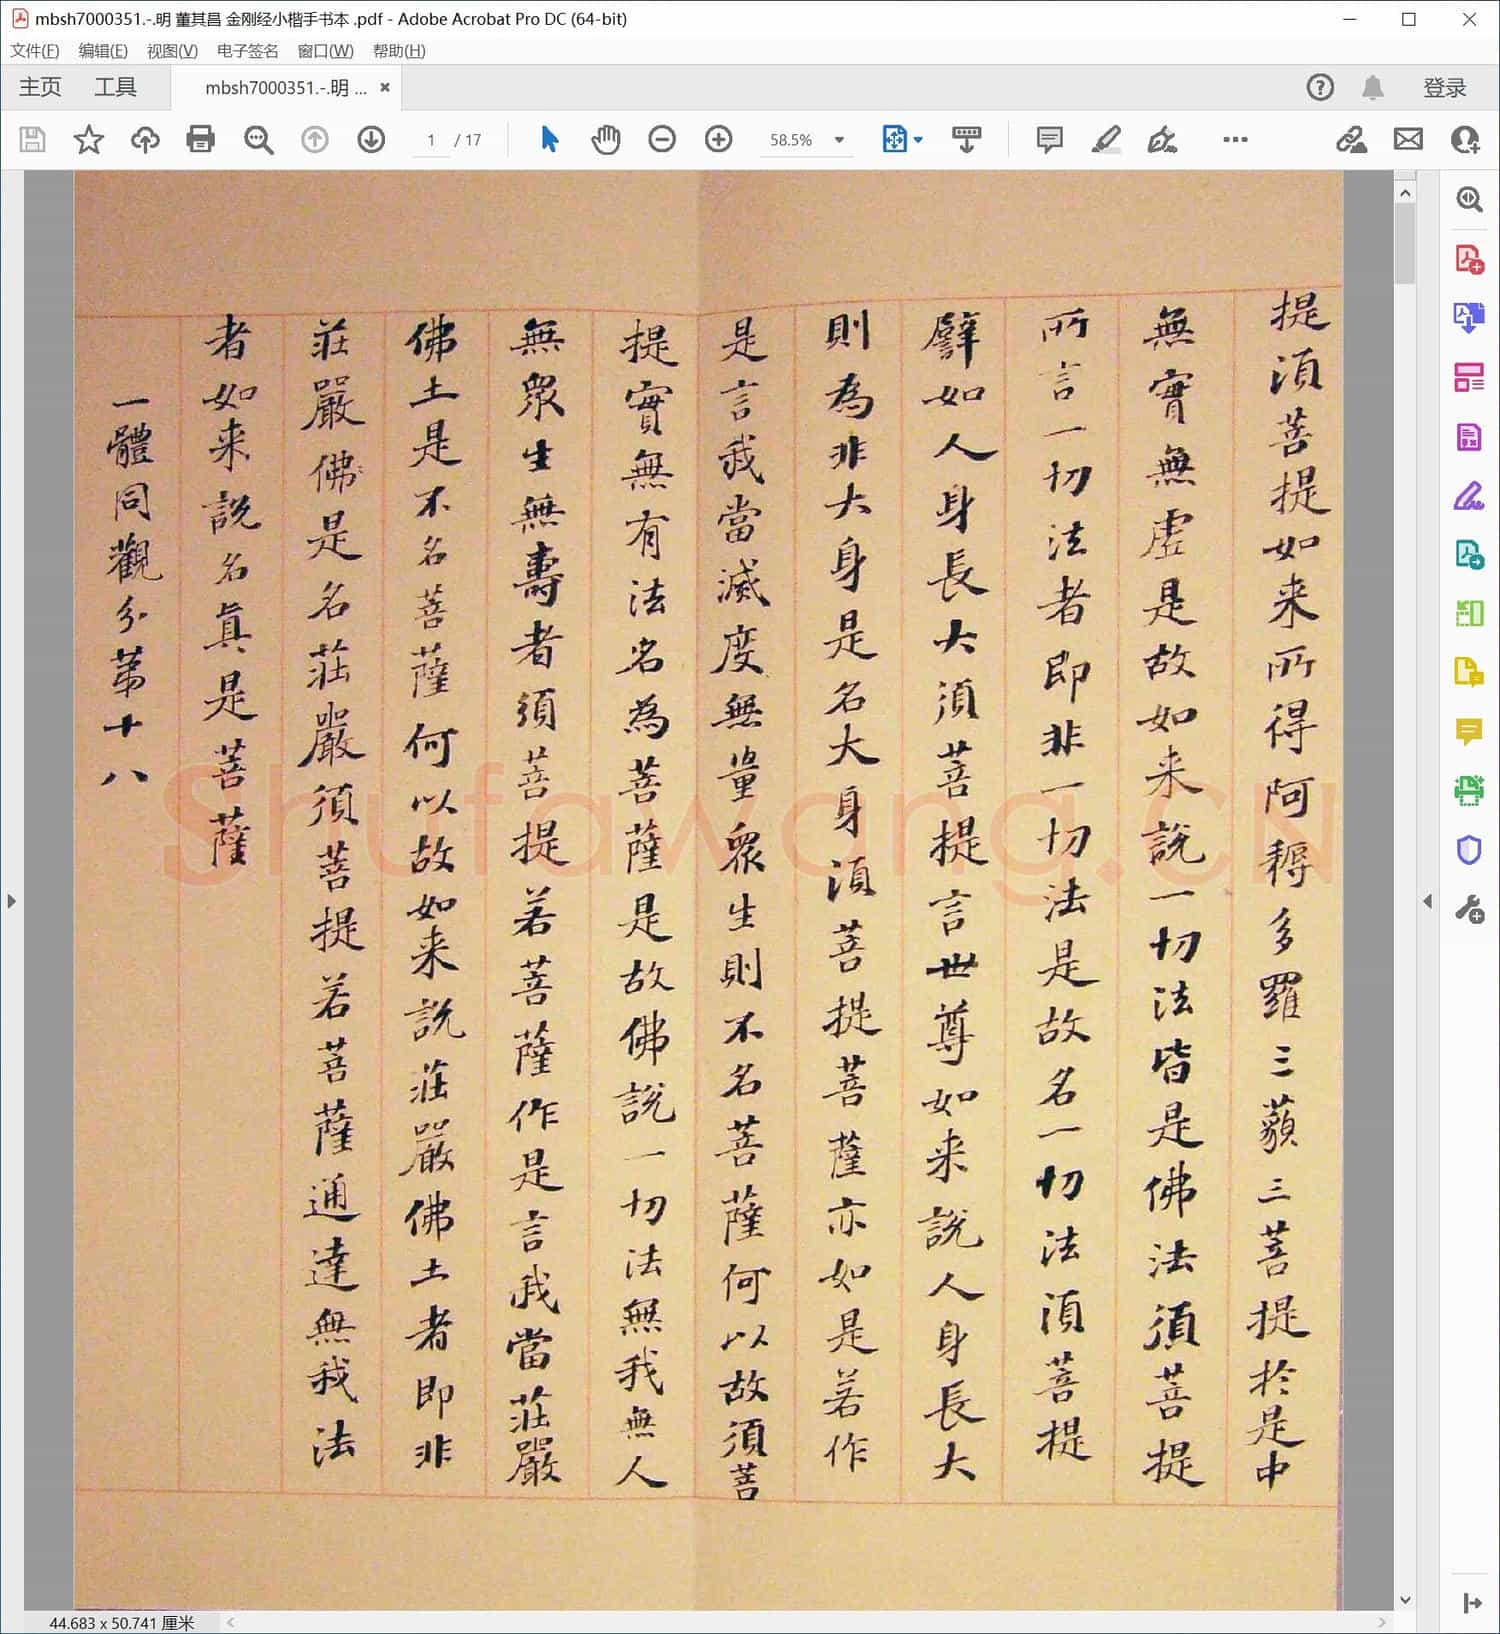Send file by email envelope icon
Screen dimensions: 1500x1634
click(1408, 139)
